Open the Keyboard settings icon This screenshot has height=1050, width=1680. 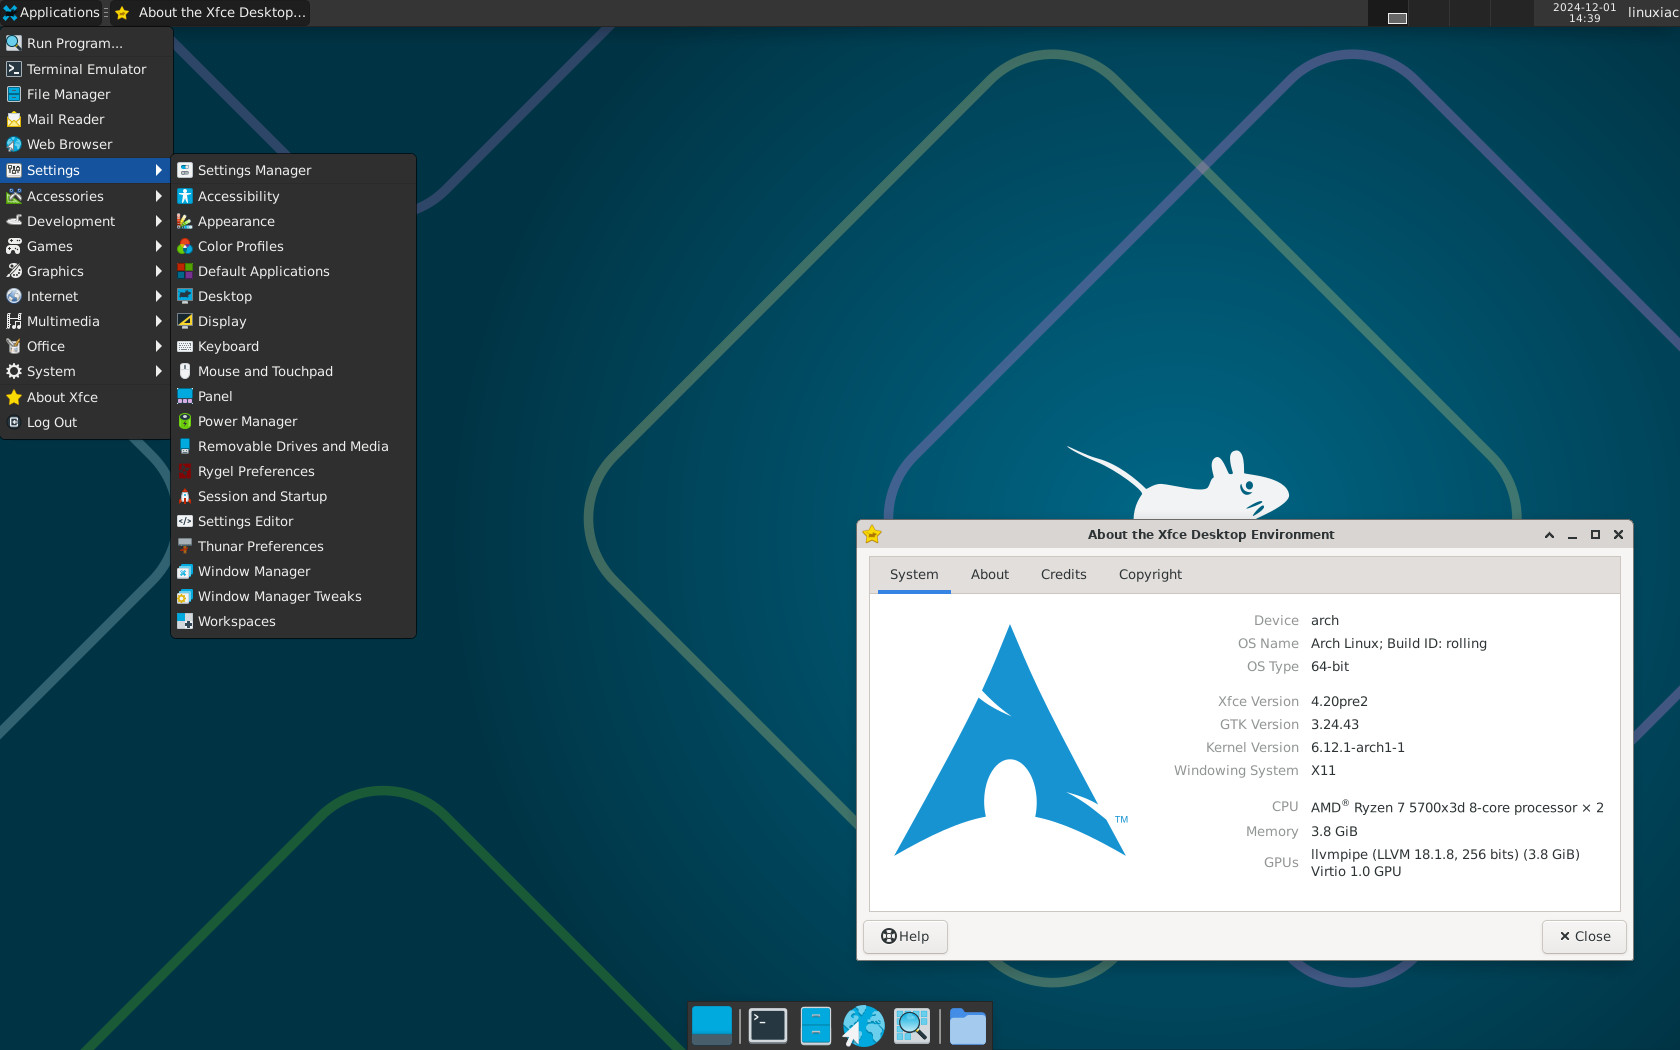[185, 346]
